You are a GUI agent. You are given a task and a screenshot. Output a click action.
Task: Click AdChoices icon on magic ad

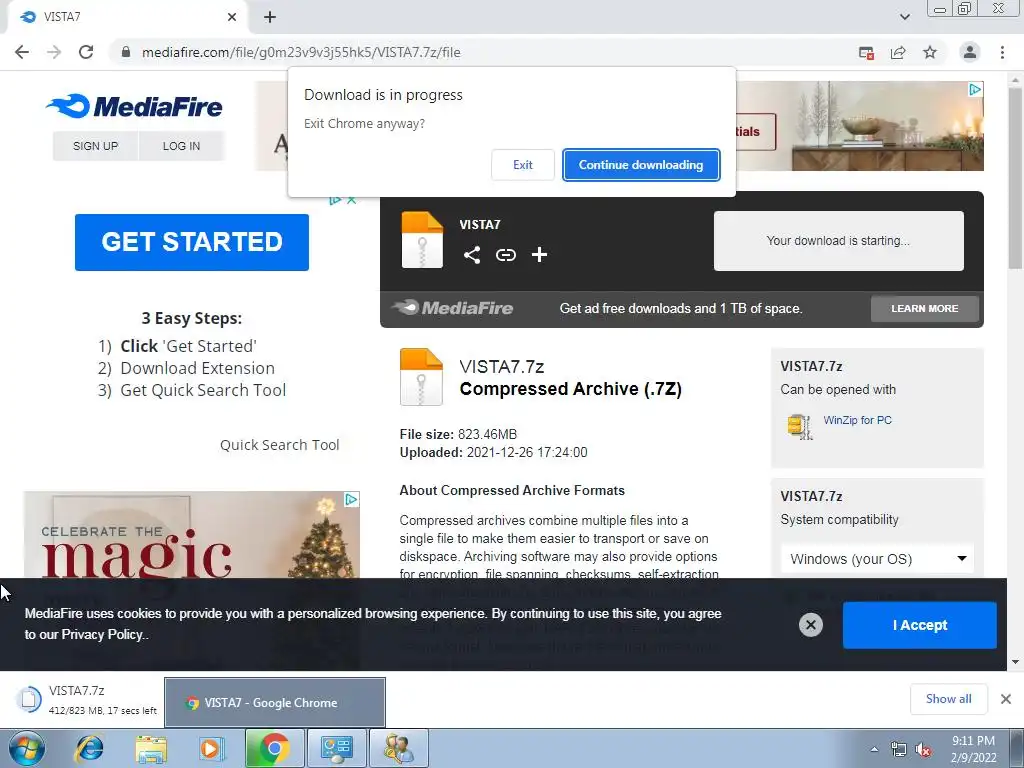[351, 500]
